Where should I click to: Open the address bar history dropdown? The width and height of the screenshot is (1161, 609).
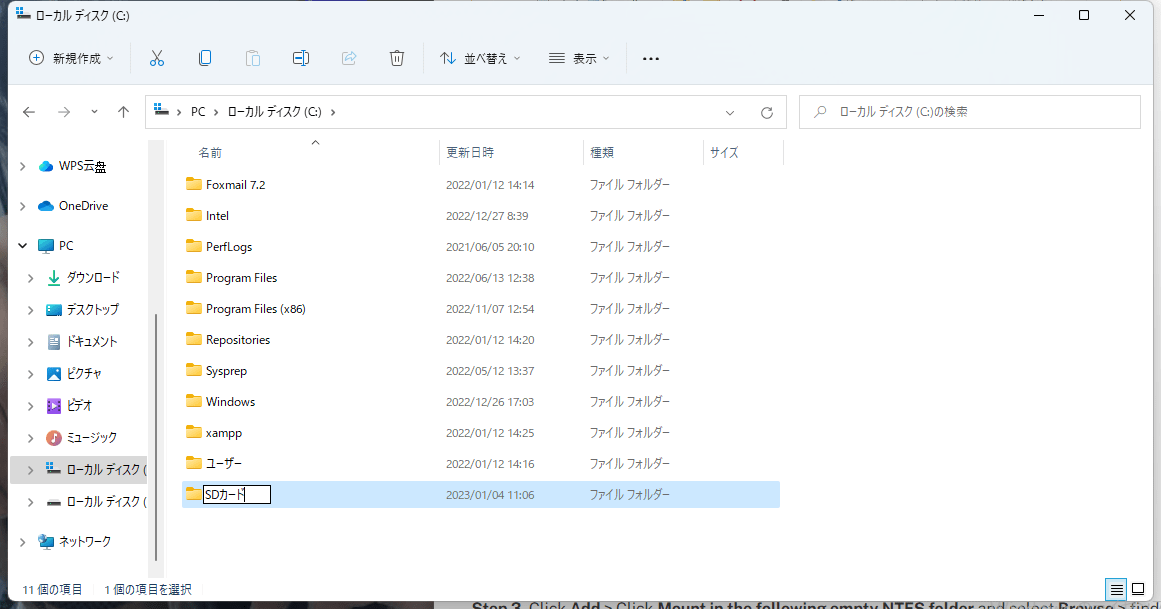tap(731, 112)
